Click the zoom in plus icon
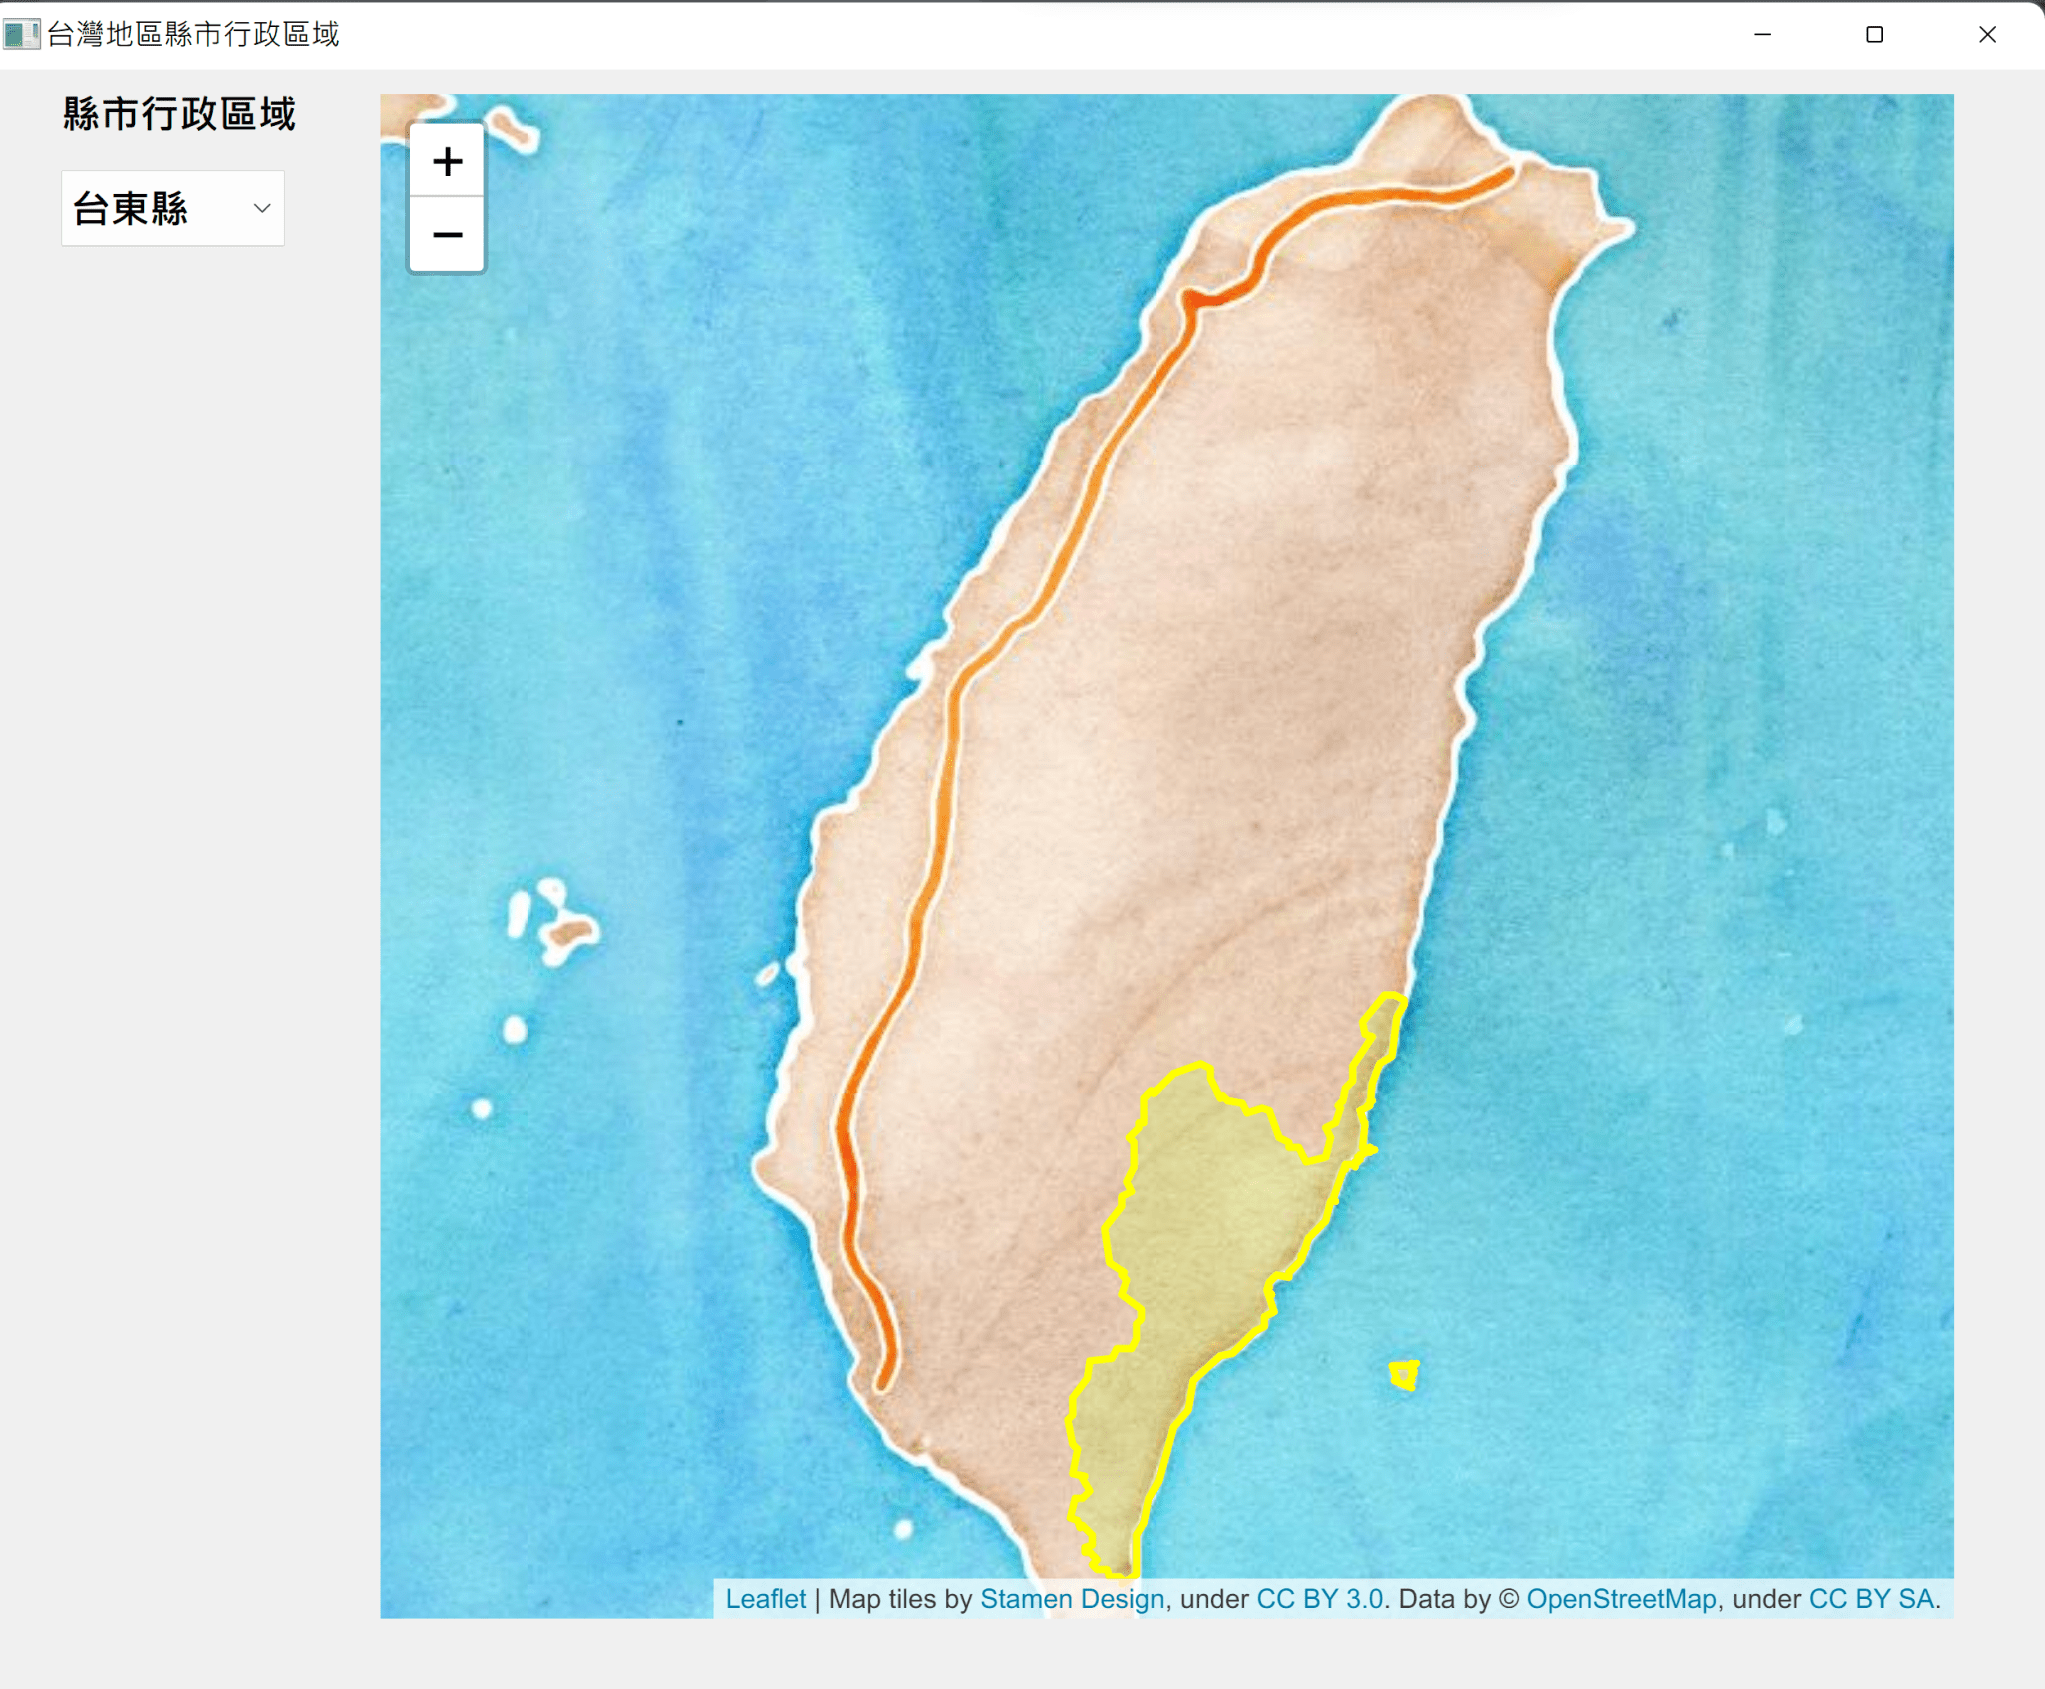This screenshot has width=2045, height=1689. [x=447, y=161]
